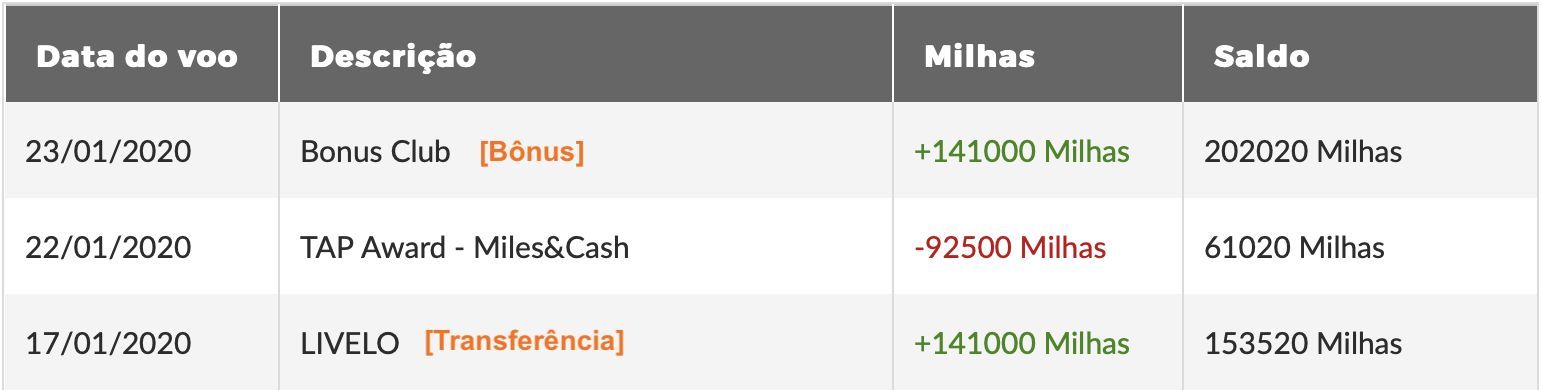The height and width of the screenshot is (390, 1542).
Task: Click the Milhas column header
Action: click(979, 56)
